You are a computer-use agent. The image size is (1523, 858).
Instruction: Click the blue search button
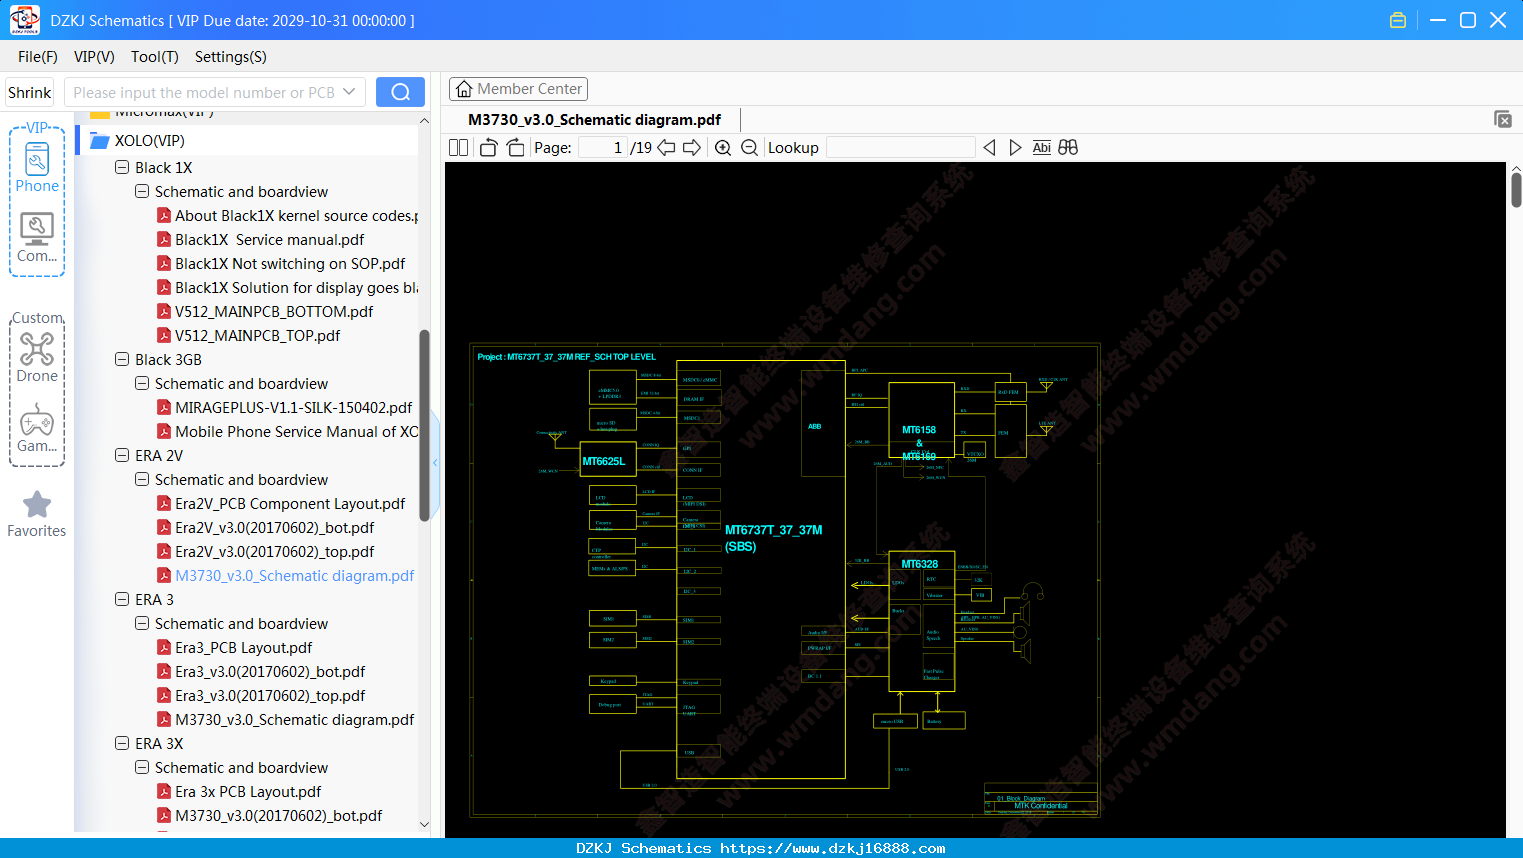[400, 92]
